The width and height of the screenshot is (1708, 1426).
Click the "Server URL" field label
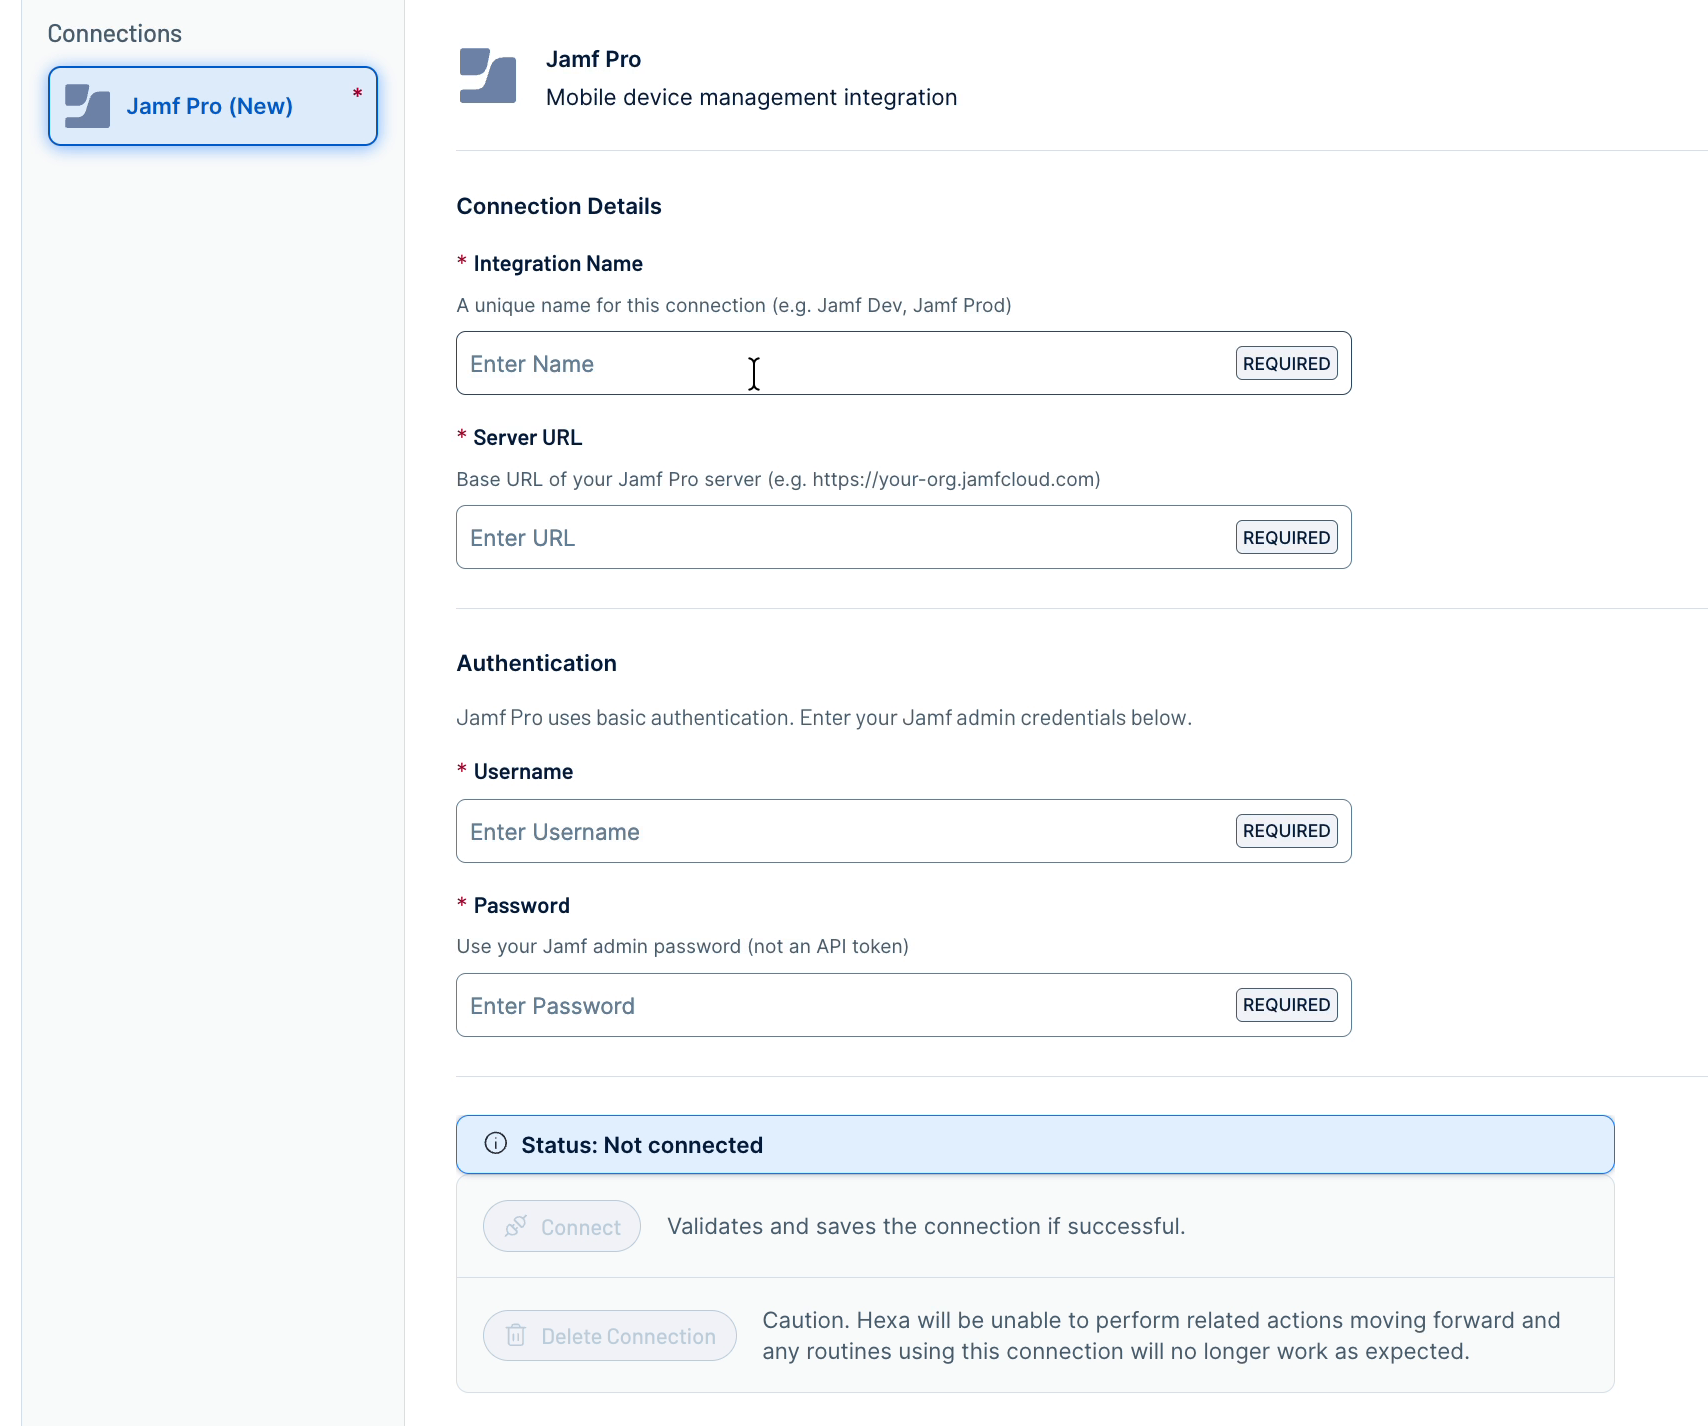coord(528,438)
